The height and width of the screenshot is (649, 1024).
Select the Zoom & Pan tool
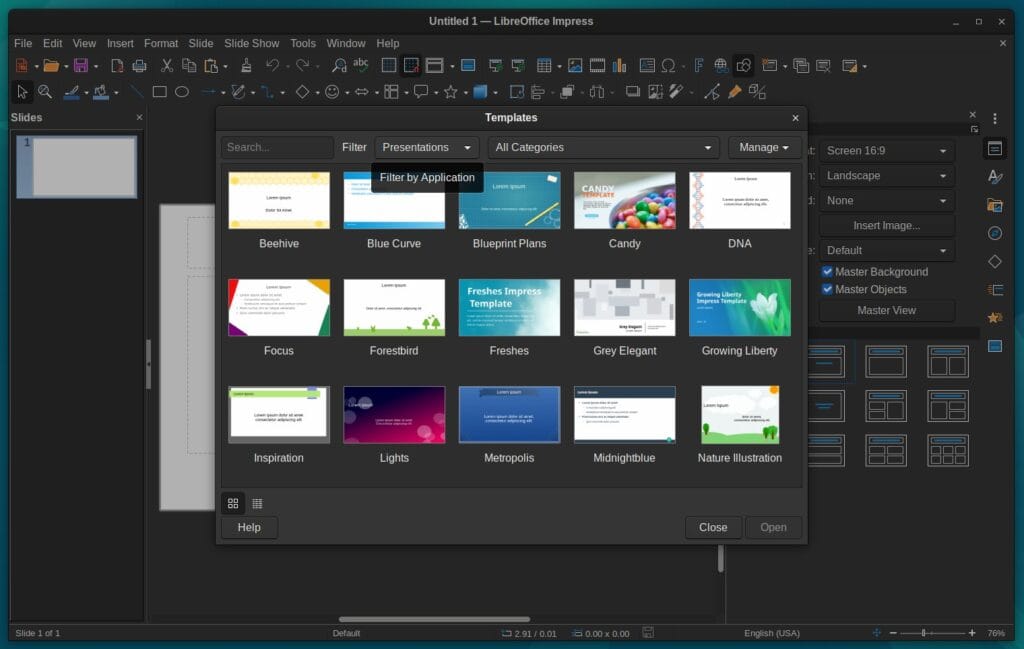(46, 92)
